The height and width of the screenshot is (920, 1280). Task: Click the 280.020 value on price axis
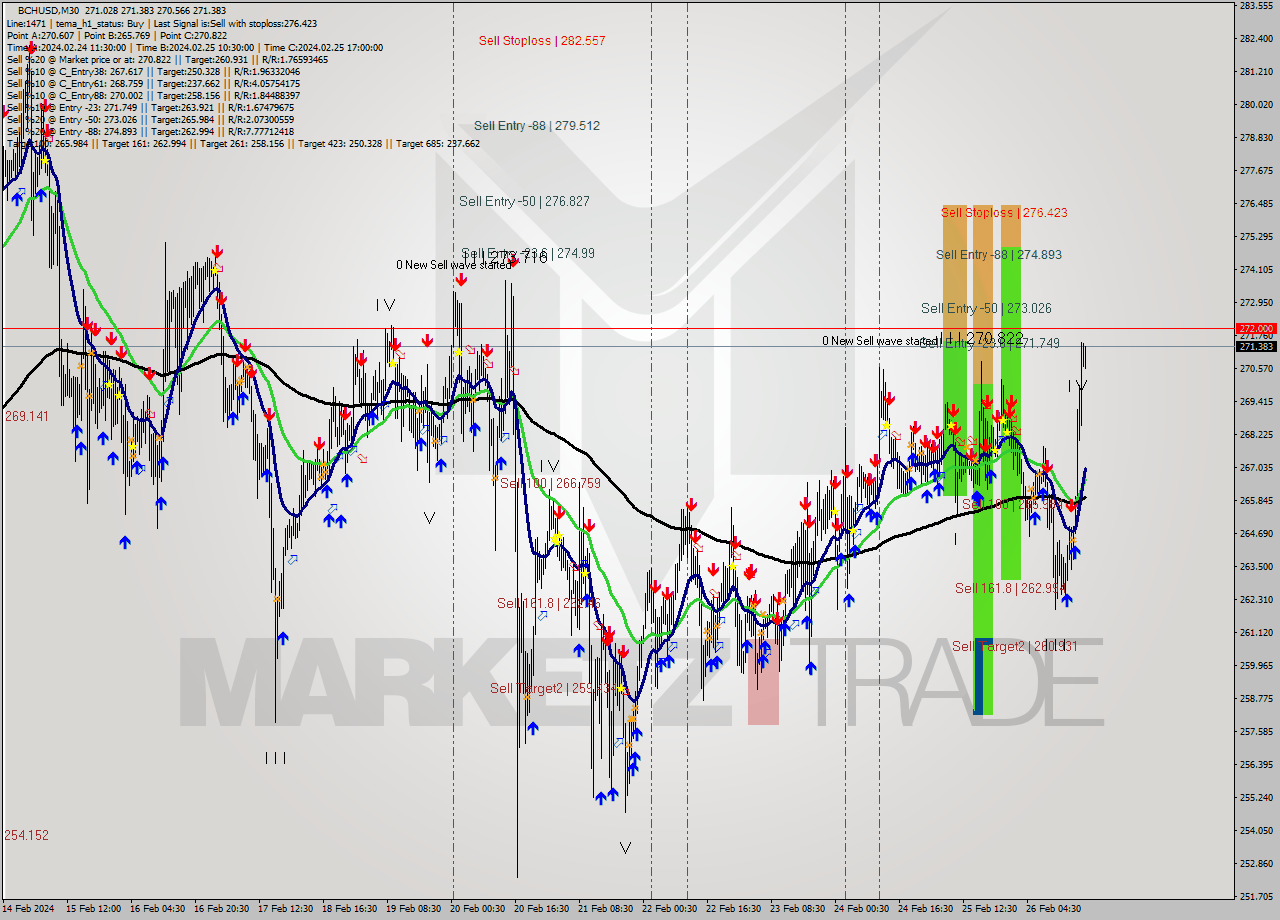[1256, 105]
